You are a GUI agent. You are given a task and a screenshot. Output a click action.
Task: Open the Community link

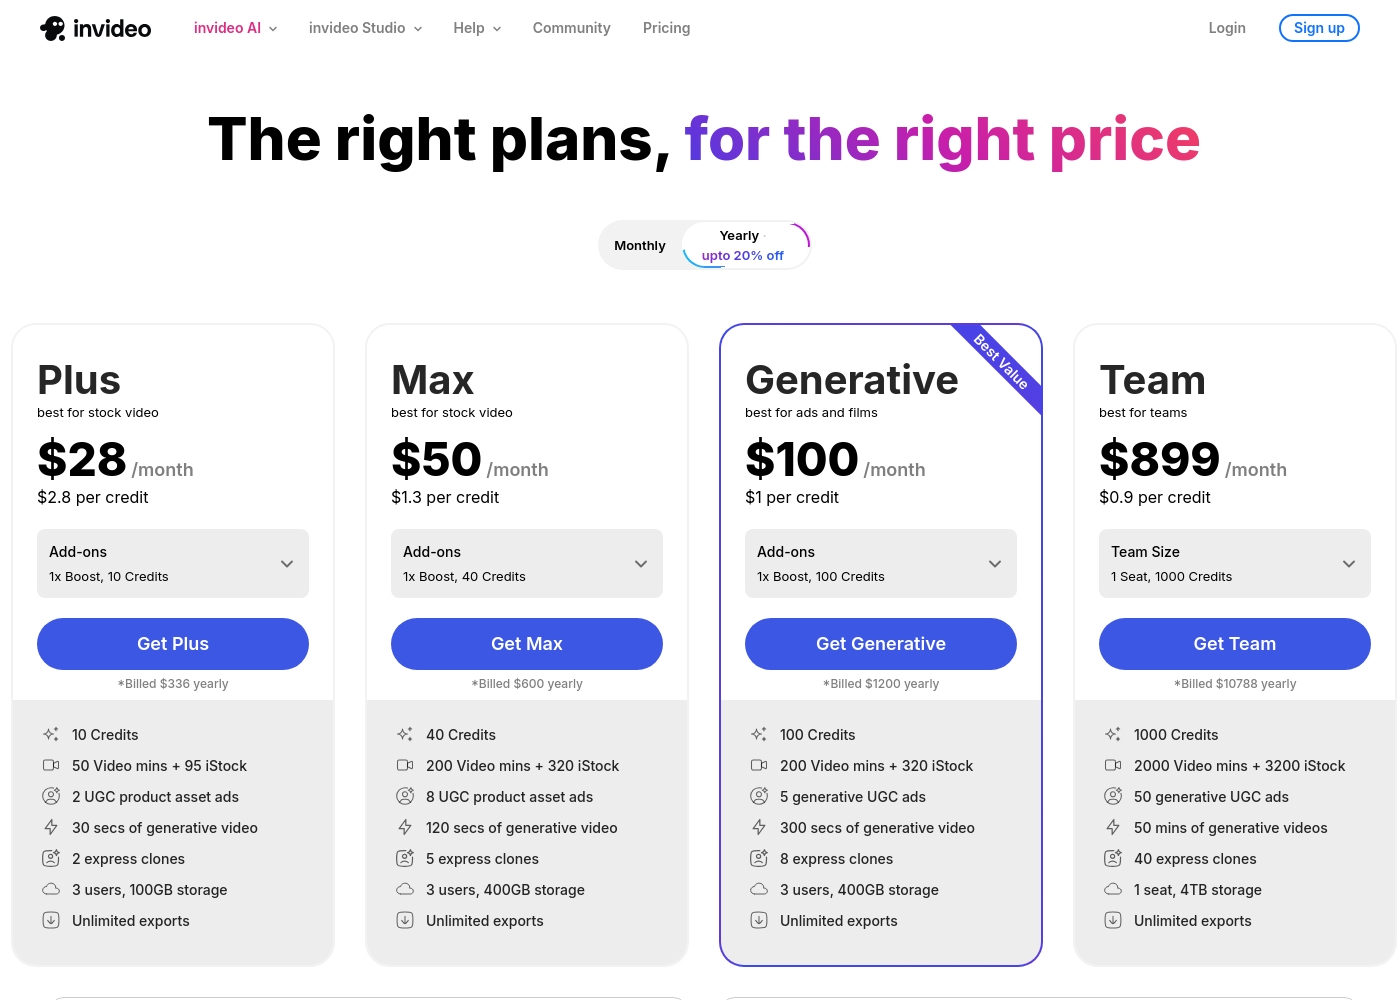click(x=571, y=28)
